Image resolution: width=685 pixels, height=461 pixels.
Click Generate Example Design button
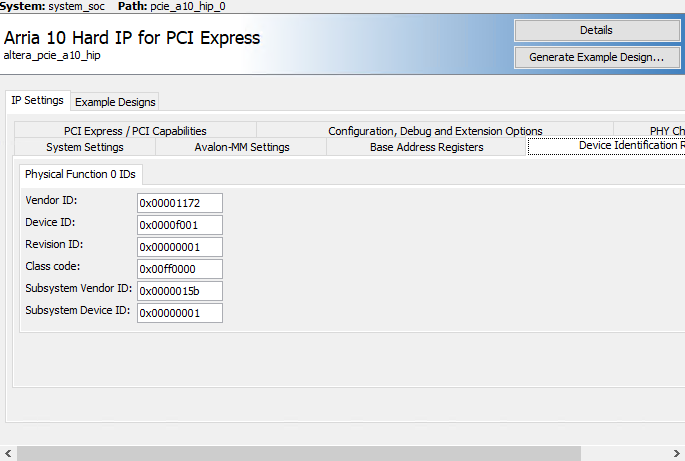[596, 57]
